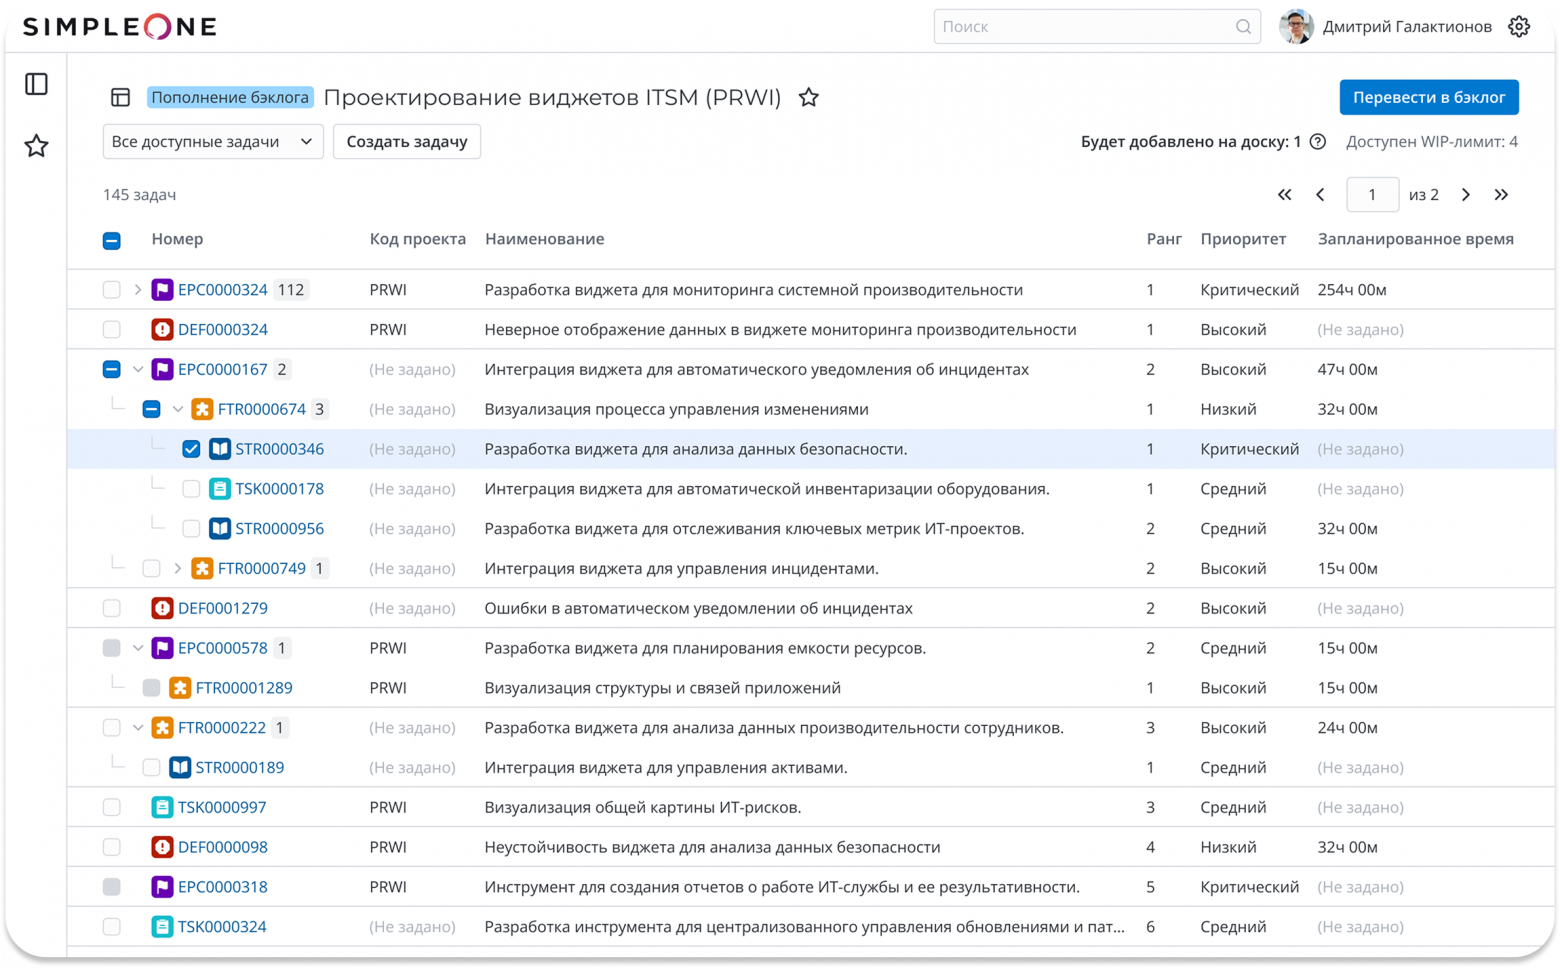
Task: Click the epic flag icon of EPC0000324
Action: point(163,289)
